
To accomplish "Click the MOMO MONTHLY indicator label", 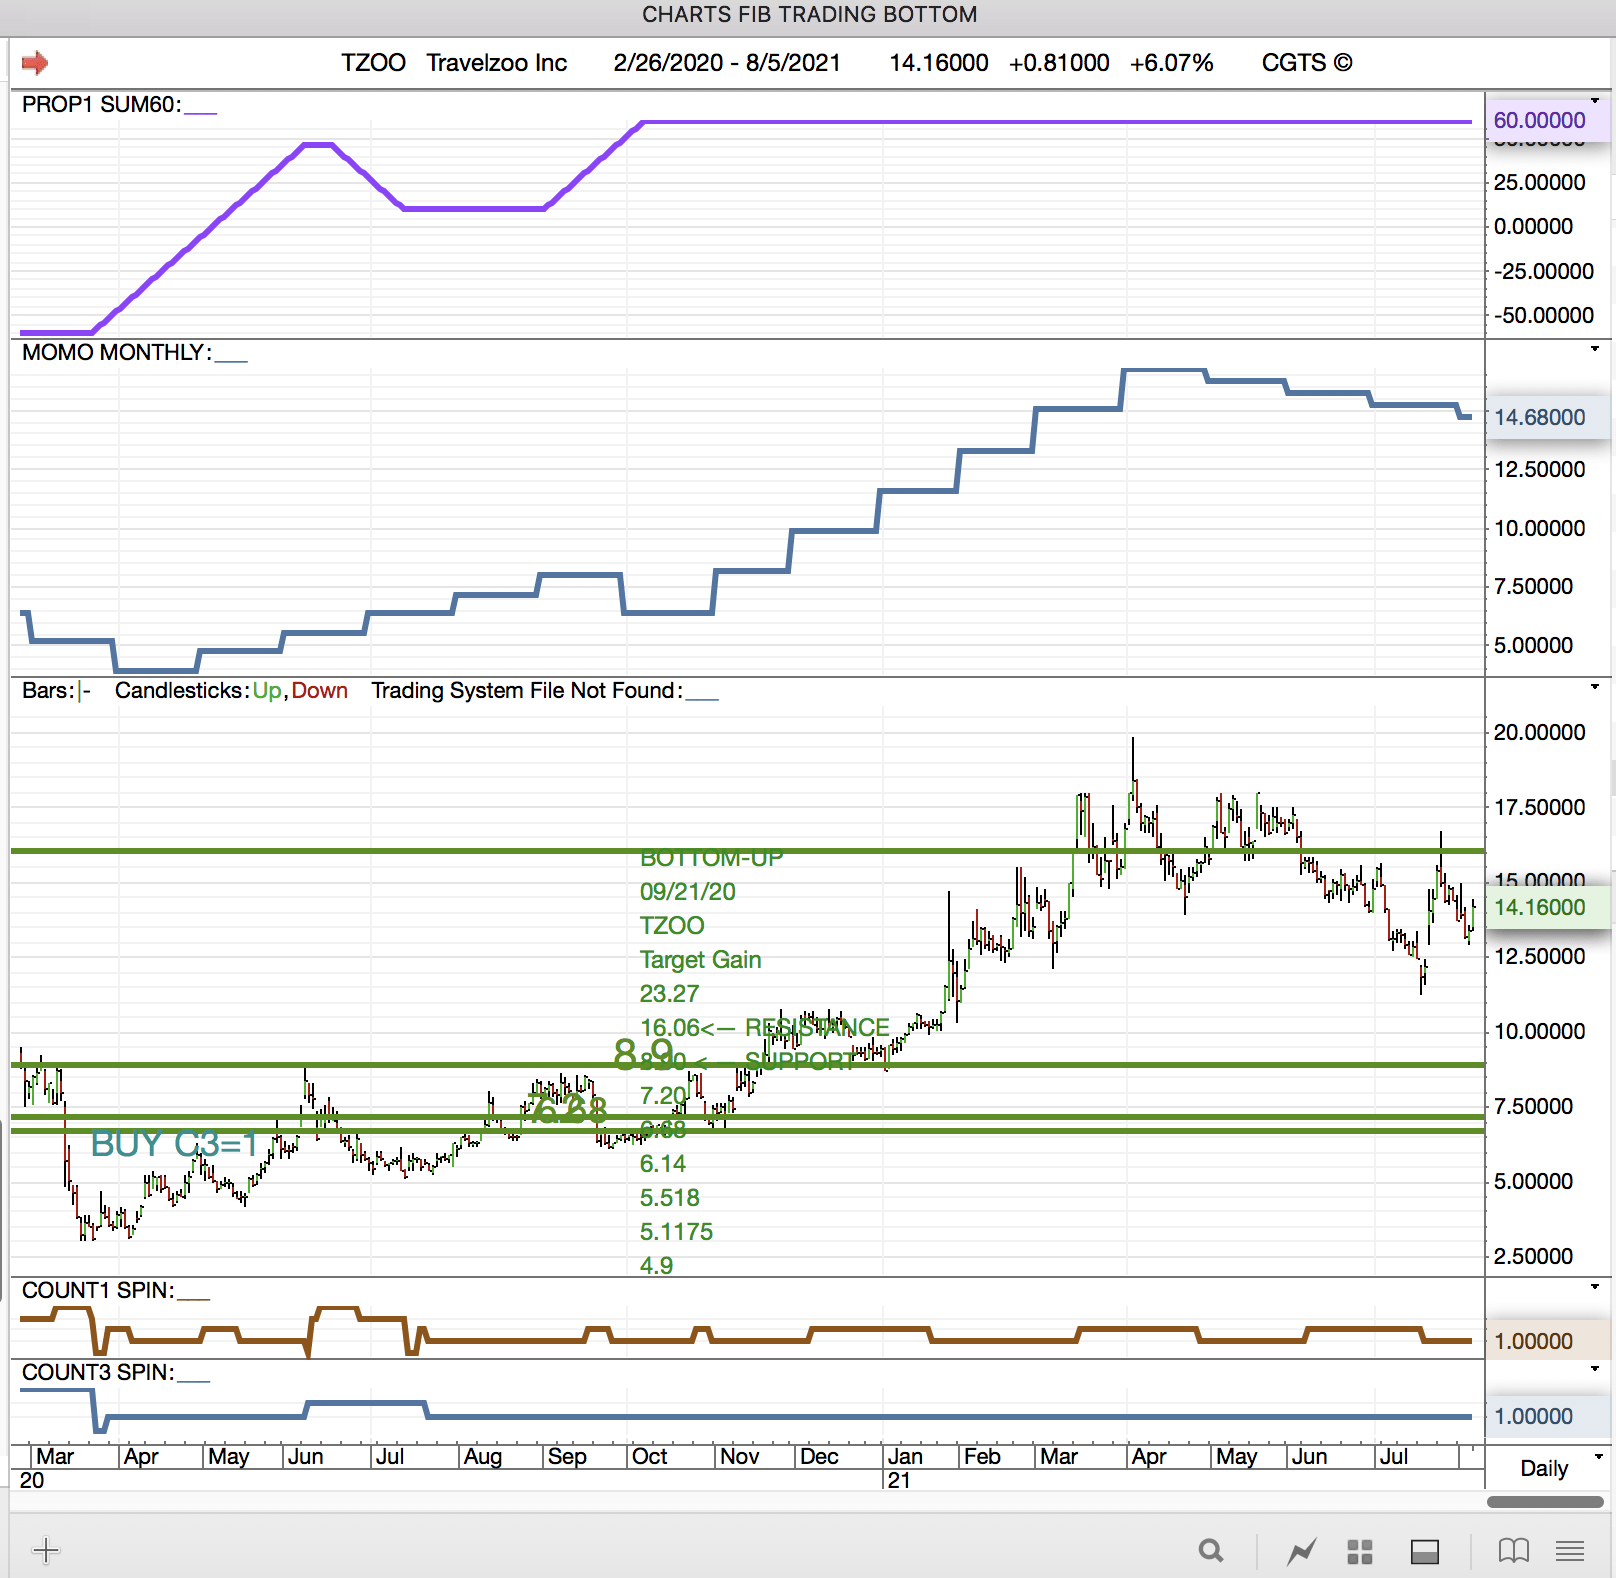I will (x=116, y=353).
